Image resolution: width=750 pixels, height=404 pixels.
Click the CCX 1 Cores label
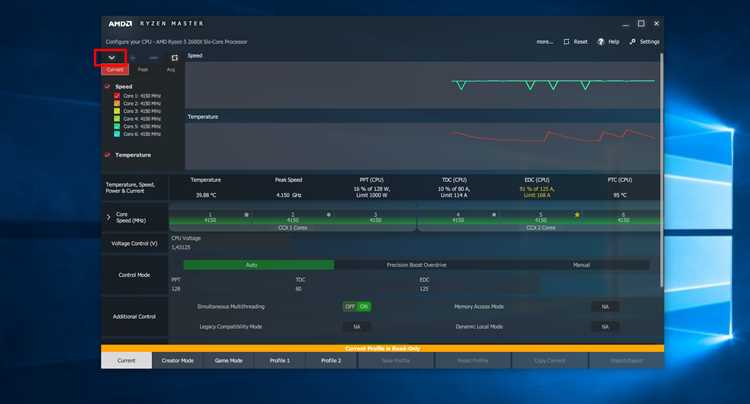pyautogui.click(x=293, y=228)
